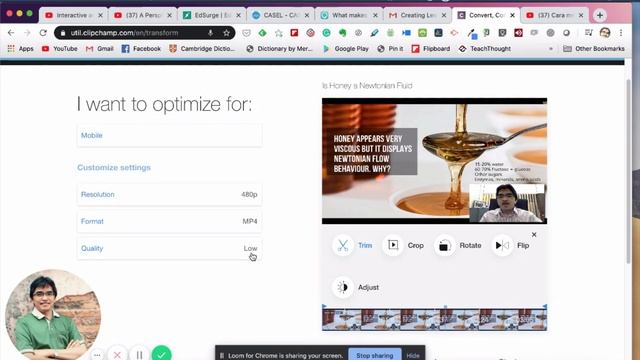Image resolution: width=640 pixels, height=360 pixels.
Task: Open the Chrome three-dot menu
Action: [621, 33]
